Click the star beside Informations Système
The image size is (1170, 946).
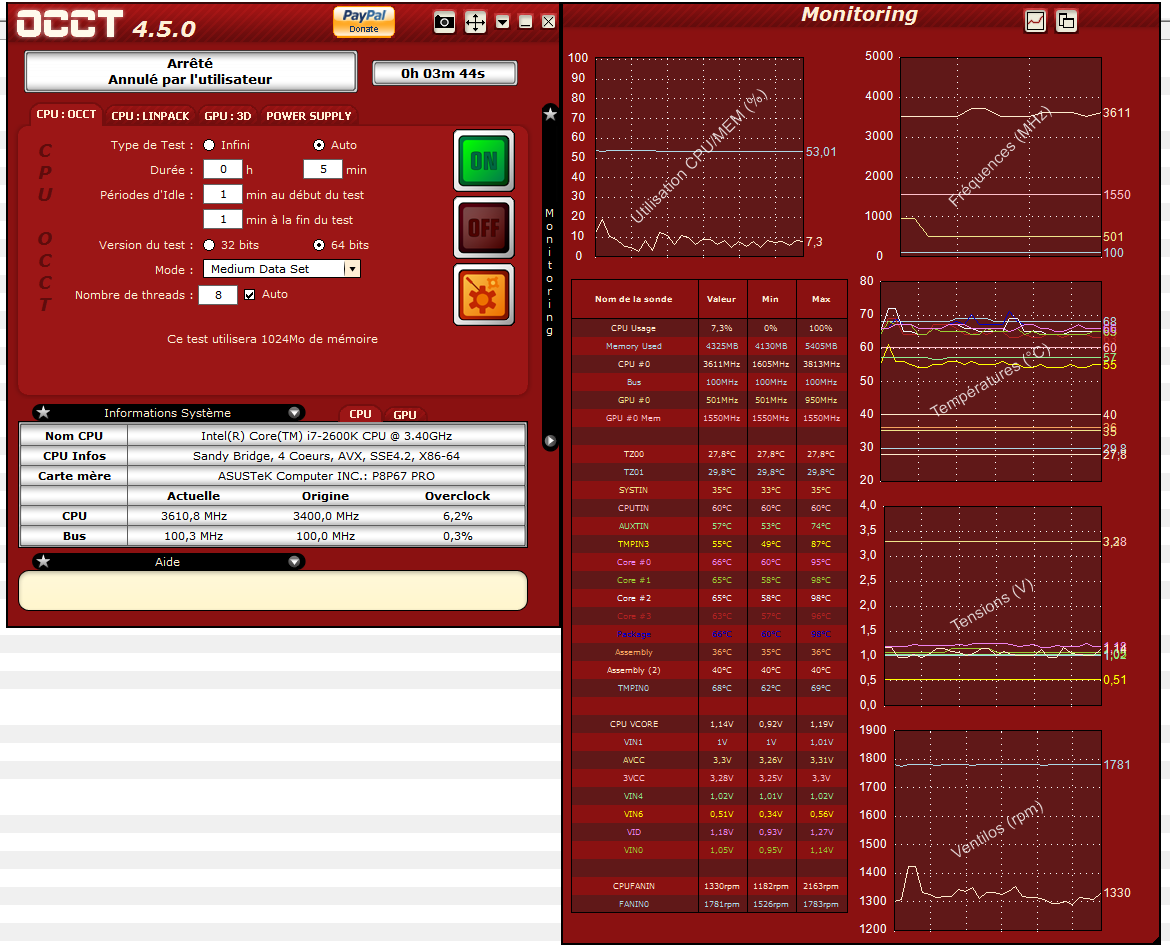[43, 413]
